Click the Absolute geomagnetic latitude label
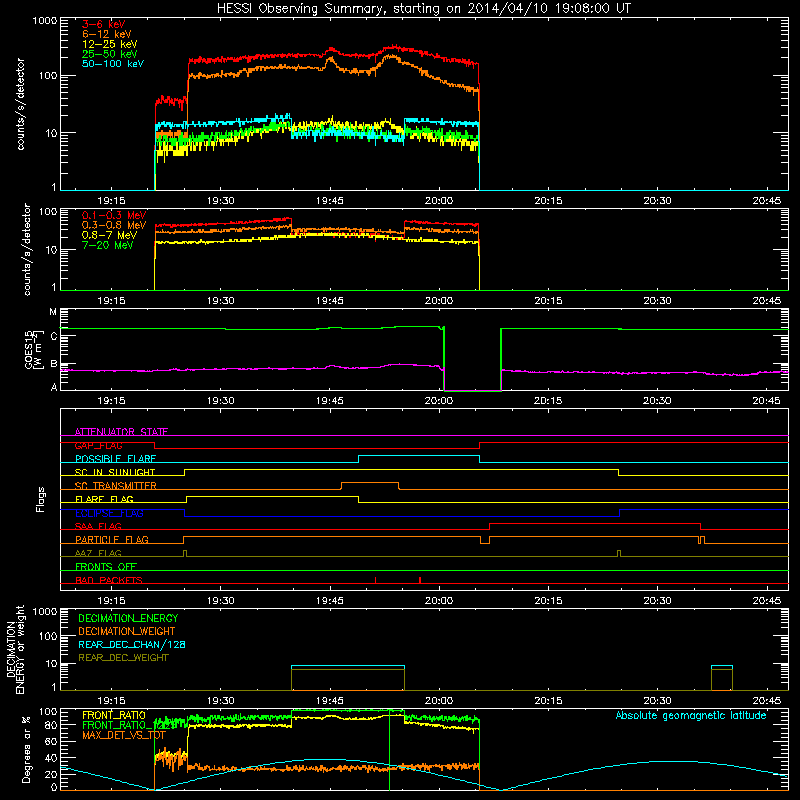This screenshot has width=800, height=800. pyautogui.click(x=691, y=715)
